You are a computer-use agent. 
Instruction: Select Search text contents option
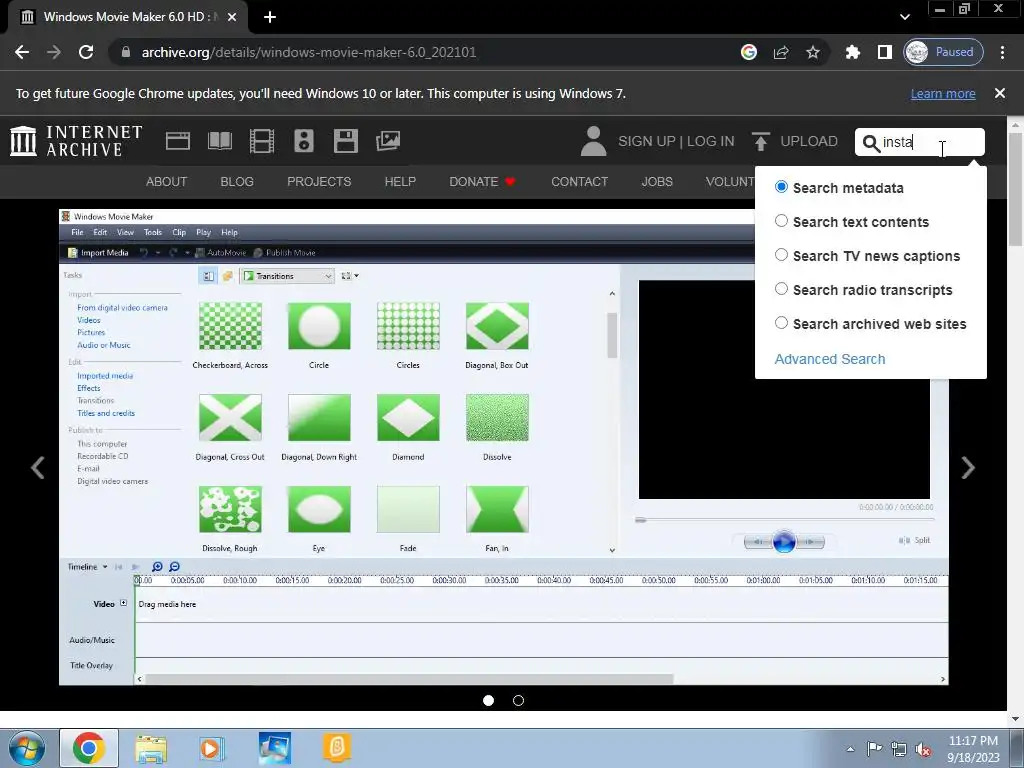click(781, 221)
